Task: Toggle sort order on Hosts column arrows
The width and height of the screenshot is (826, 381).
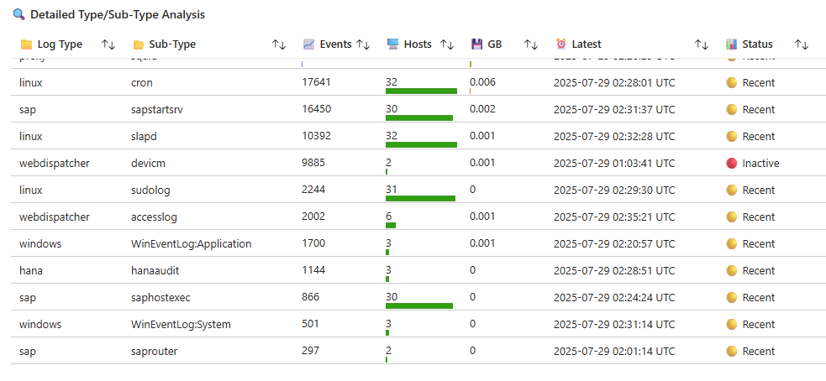Action: click(x=447, y=45)
